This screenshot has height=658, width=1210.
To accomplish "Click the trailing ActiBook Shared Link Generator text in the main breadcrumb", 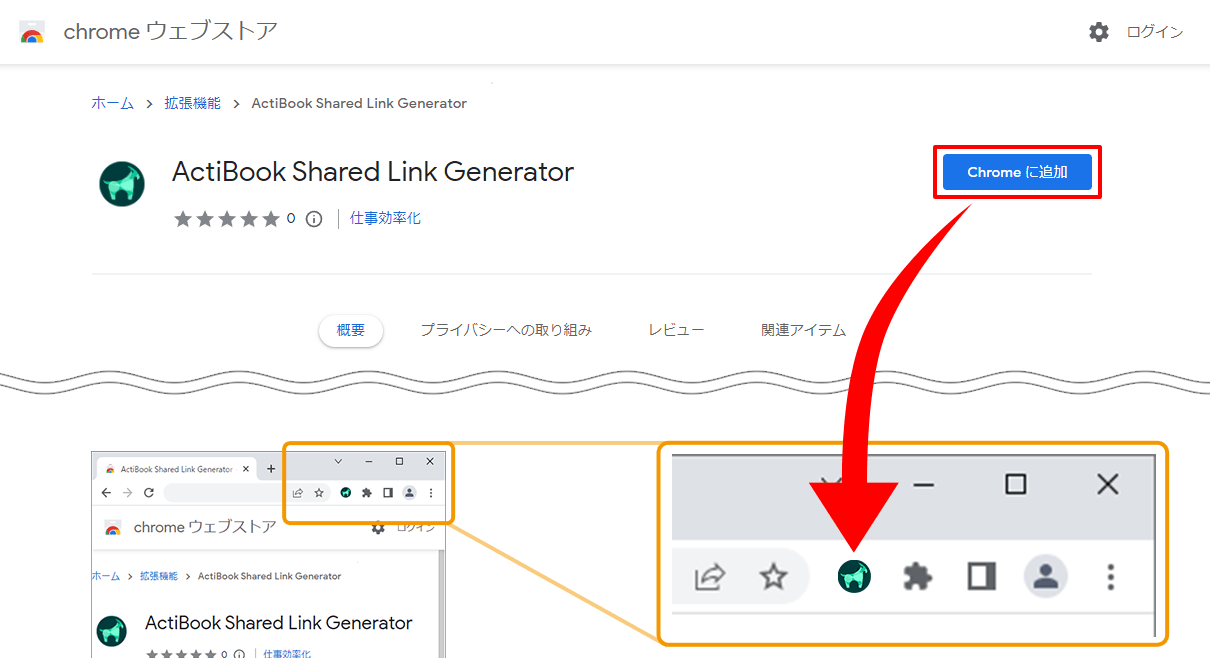I will [x=359, y=103].
